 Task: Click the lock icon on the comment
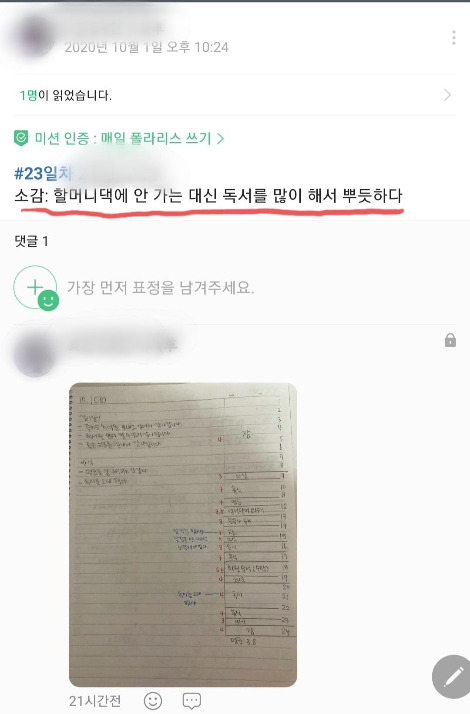pyautogui.click(x=450, y=340)
